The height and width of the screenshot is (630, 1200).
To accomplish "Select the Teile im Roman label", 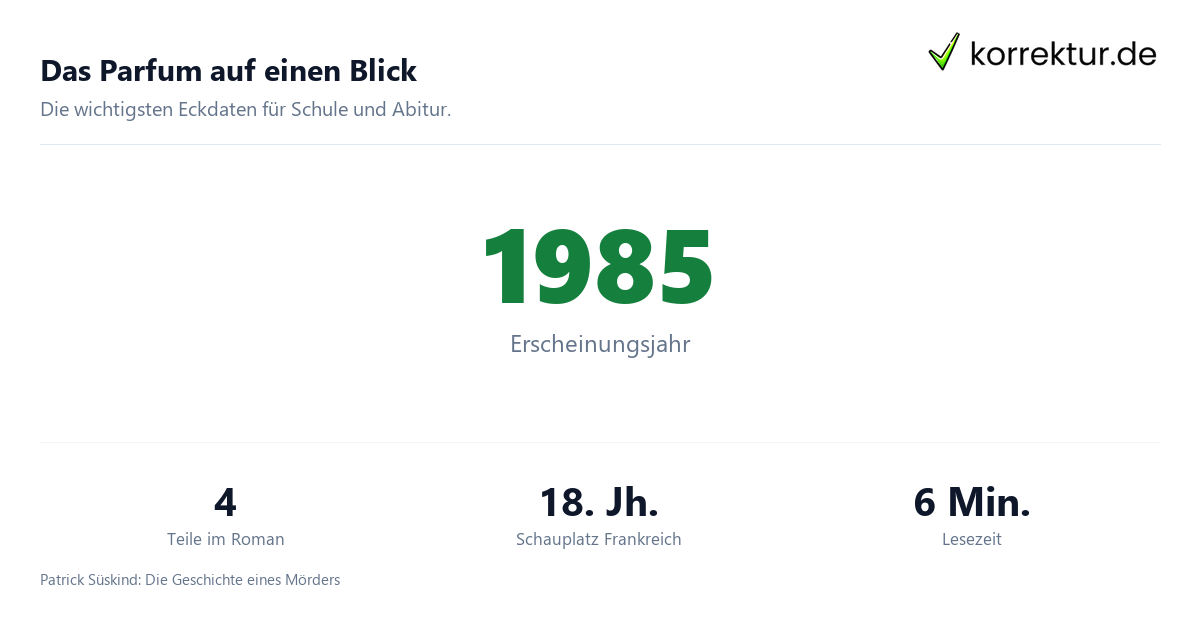I will point(226,539).
